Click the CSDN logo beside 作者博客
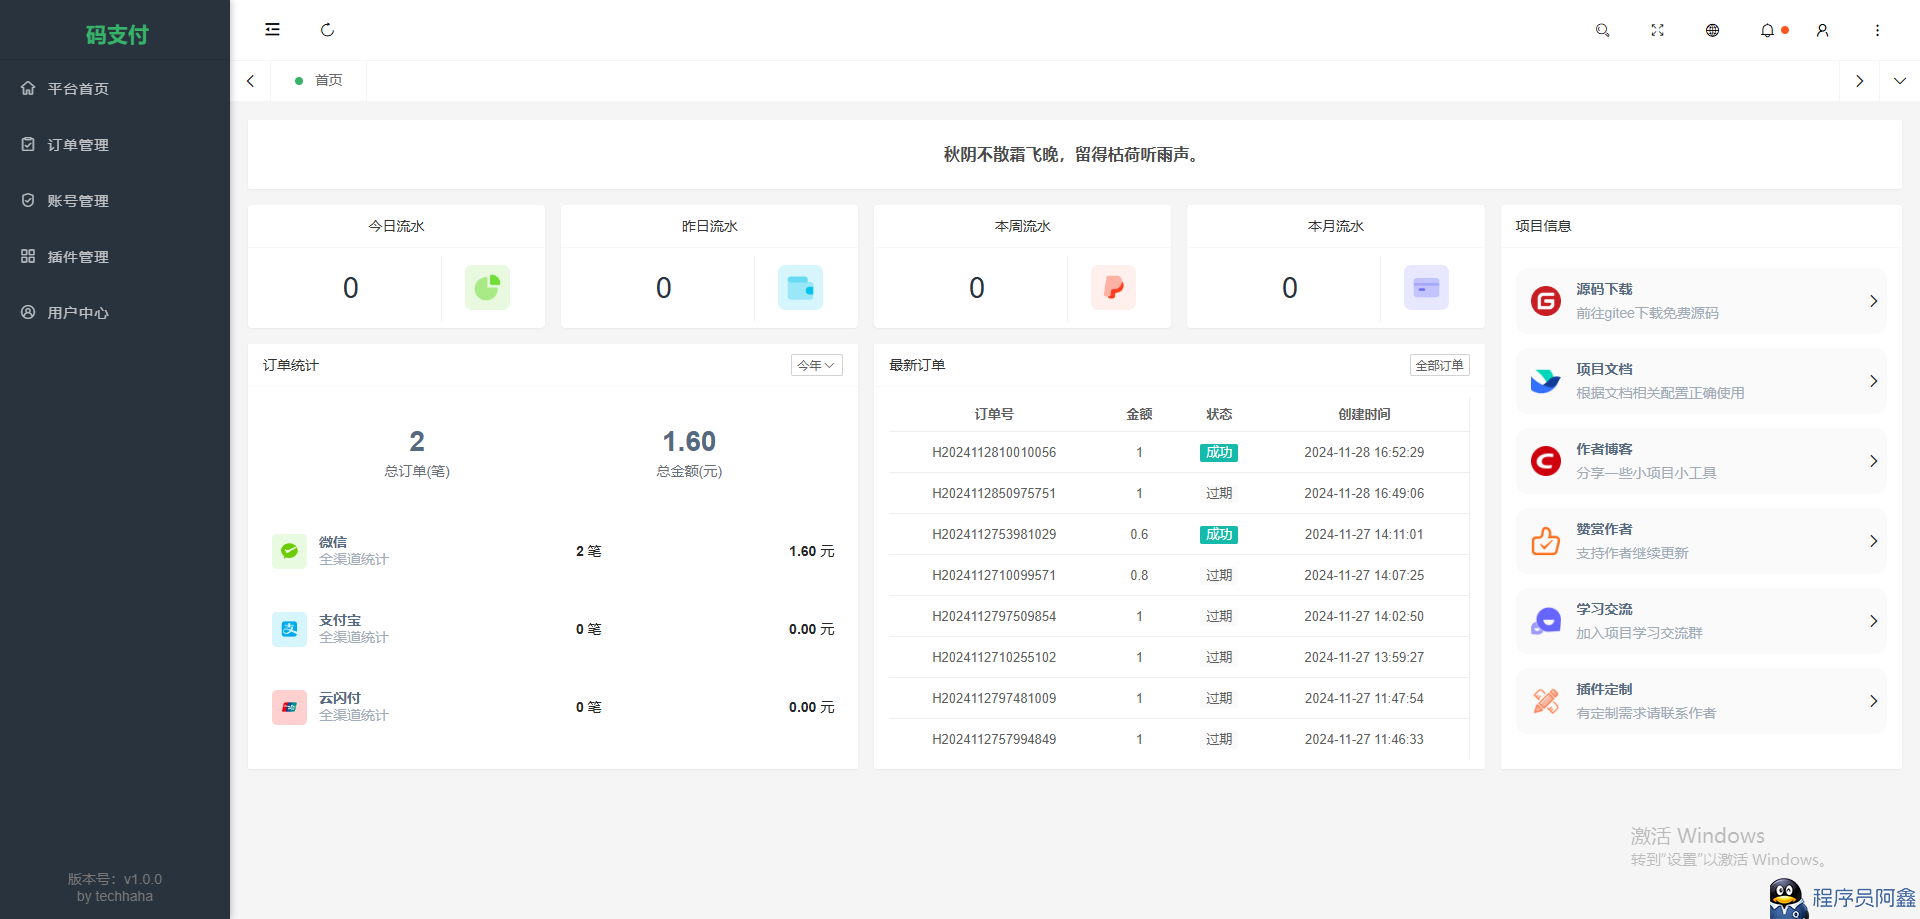 [1546, 461]
